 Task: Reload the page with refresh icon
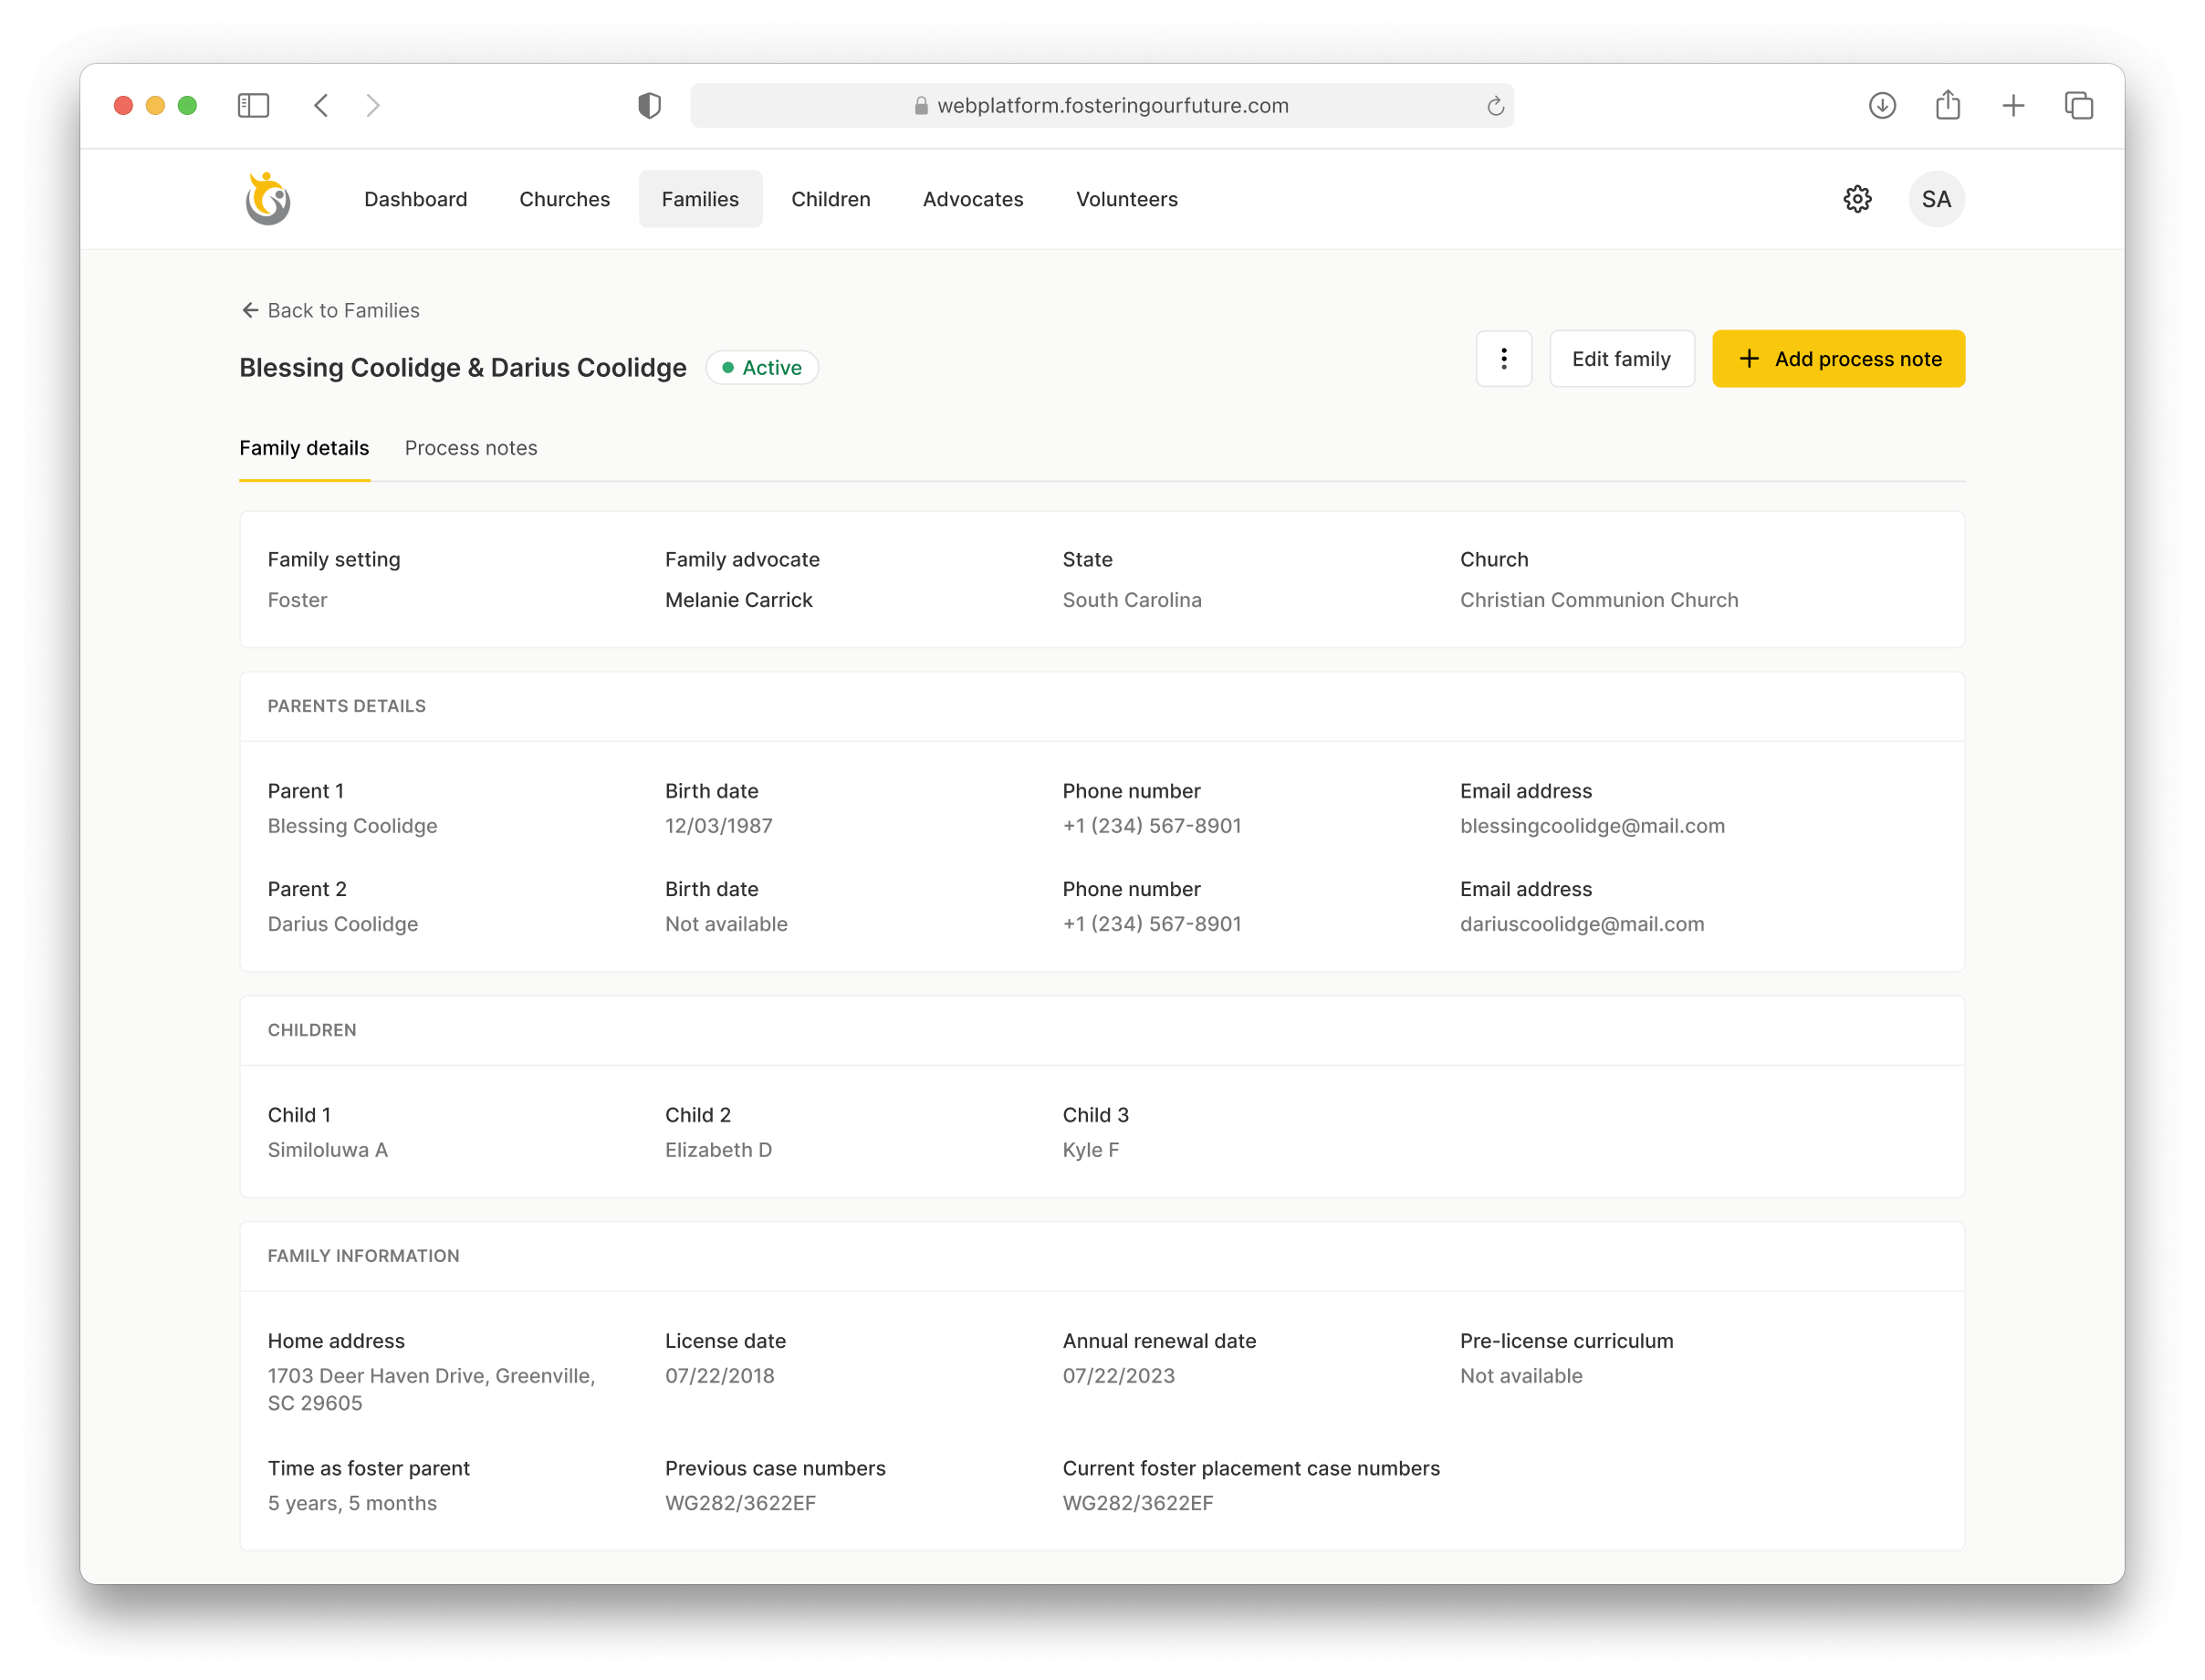click(1495, 106)
